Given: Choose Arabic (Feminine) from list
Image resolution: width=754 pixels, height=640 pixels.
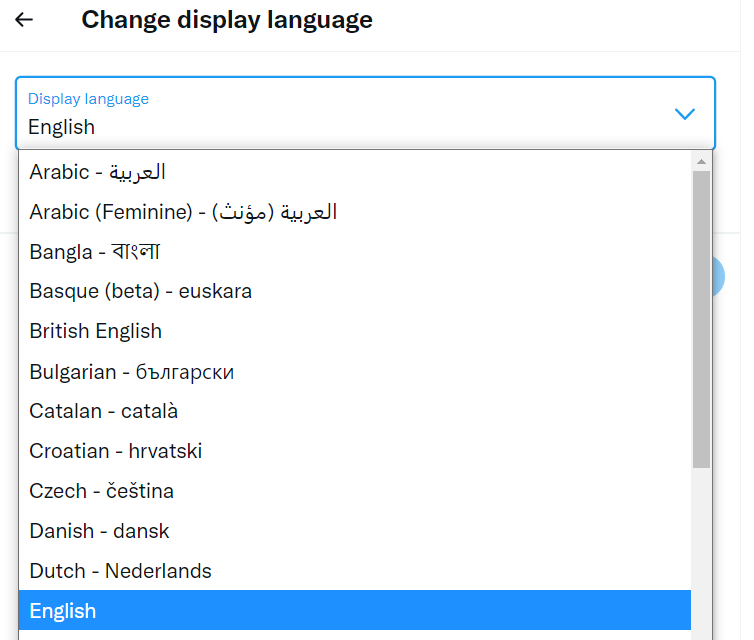Looking at the screenshot, I should [x=355, y=212].
